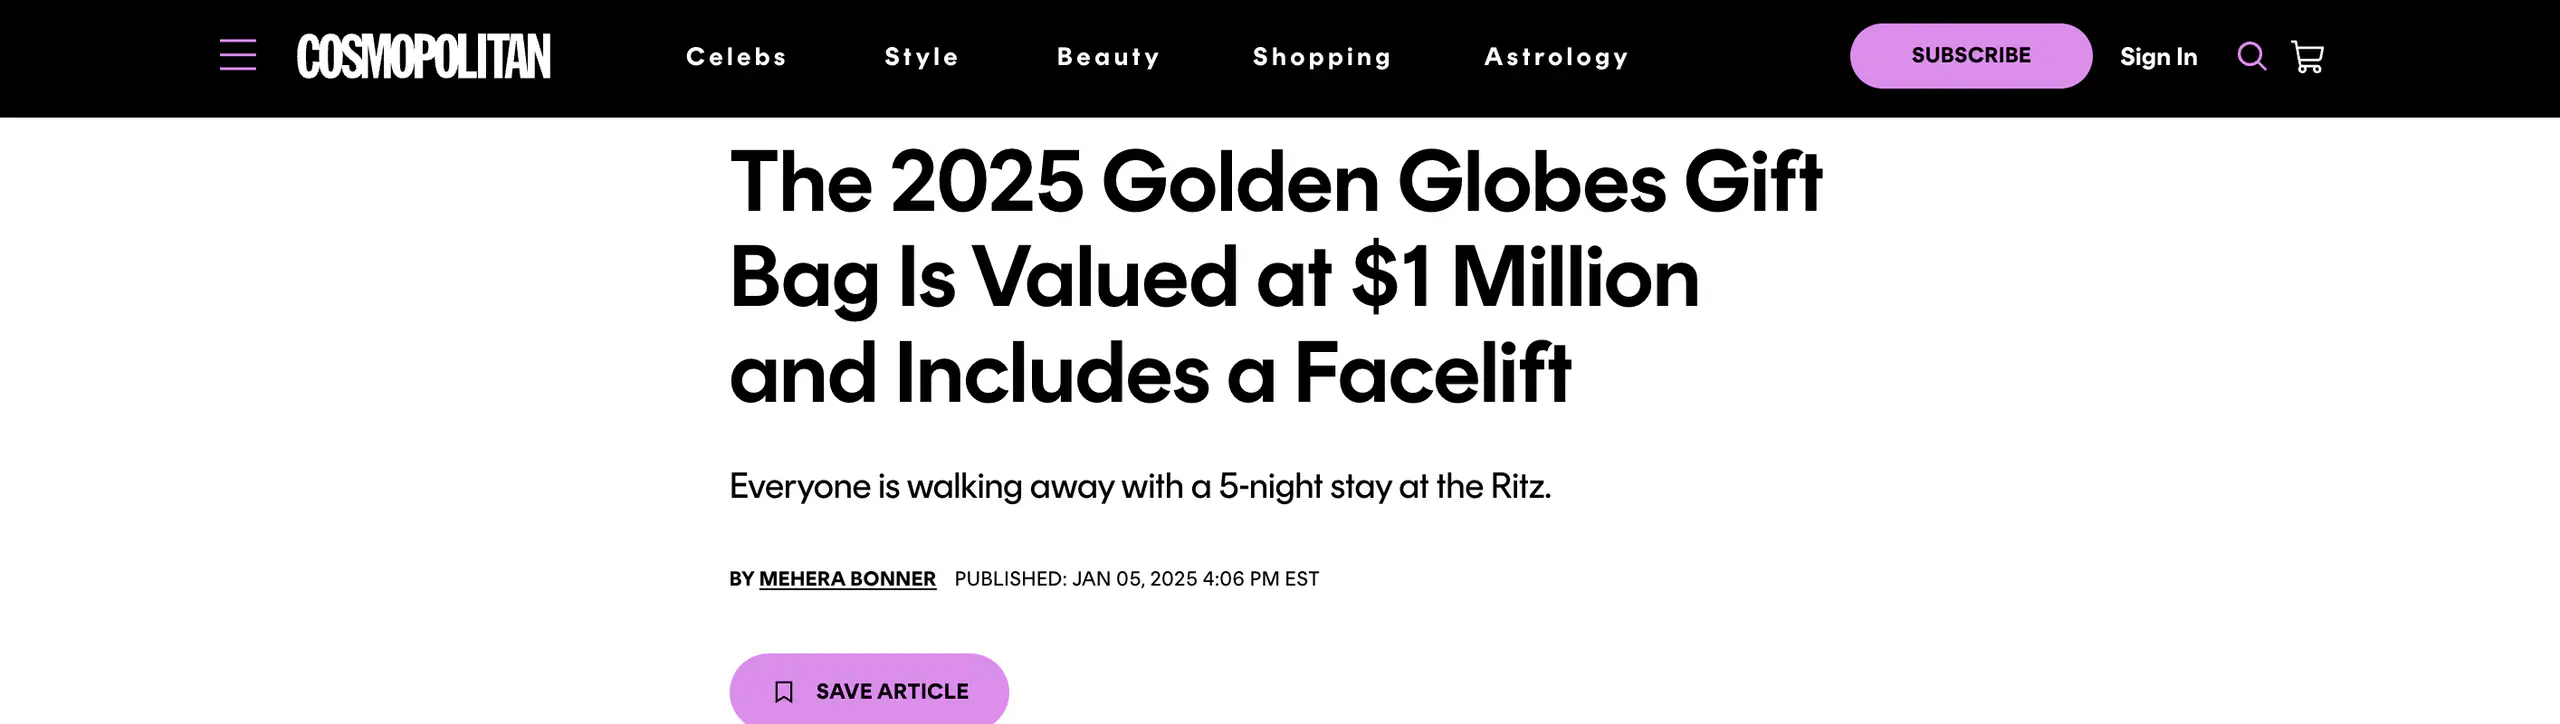View the shopping cart

tap(2307, 57)
